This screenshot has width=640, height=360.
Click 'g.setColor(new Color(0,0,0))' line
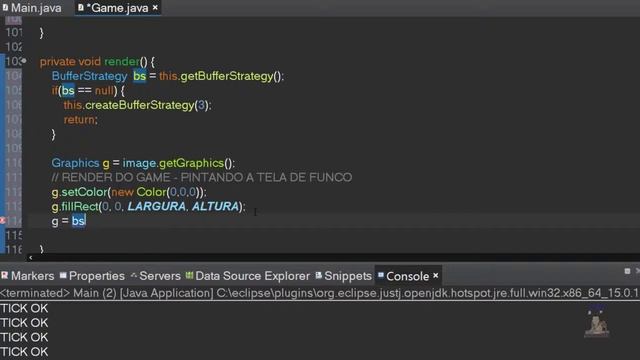click(x=129, y=192)
